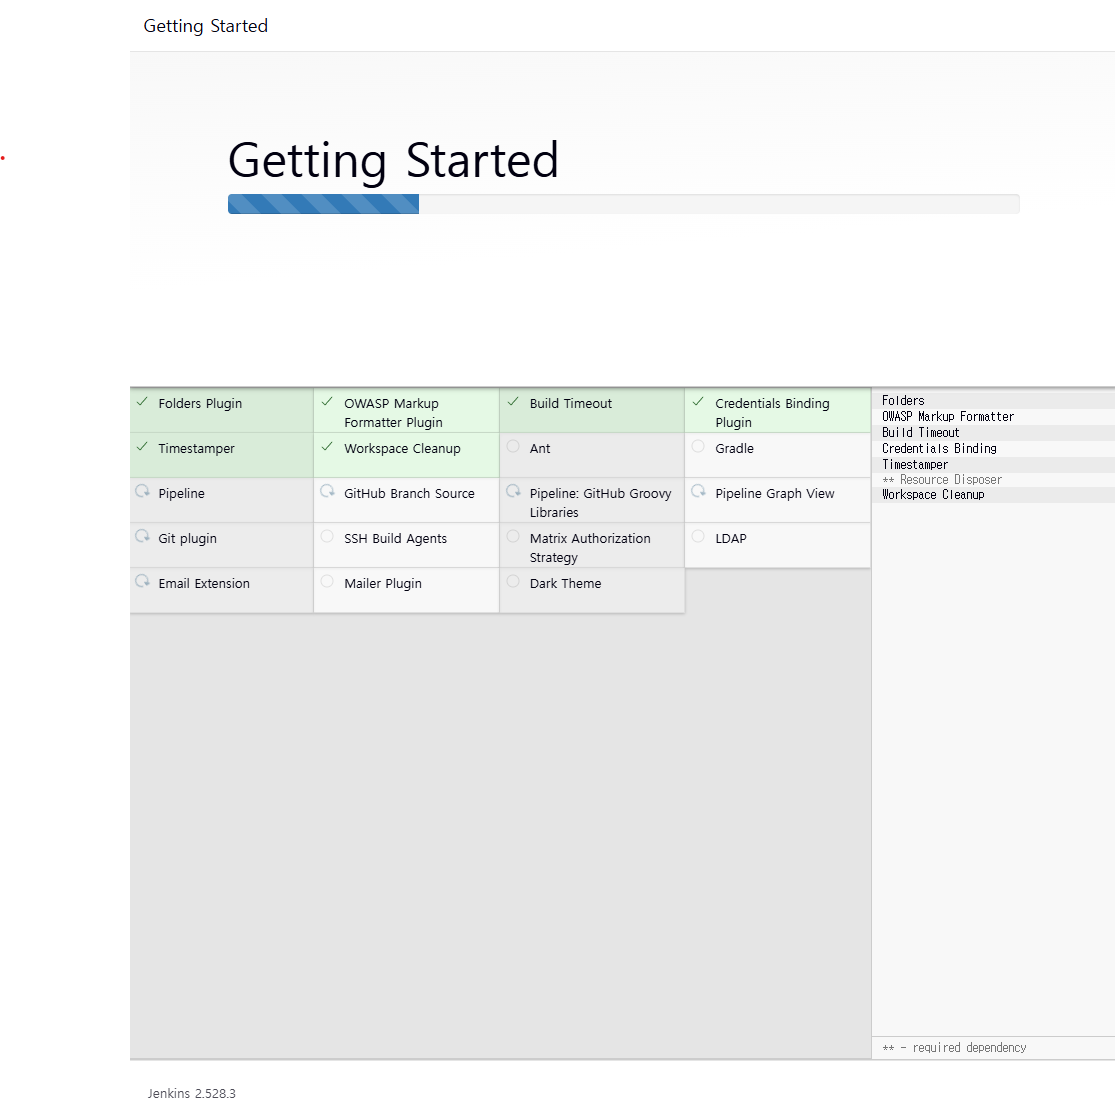Click the checkmark next to OWASP Markup Formatter Plugin

[327, 402]
